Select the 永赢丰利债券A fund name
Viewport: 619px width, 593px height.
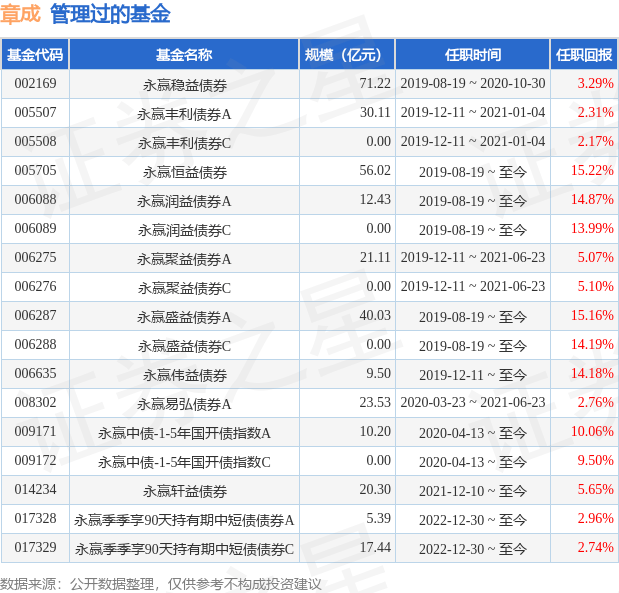tap(184, 113)
